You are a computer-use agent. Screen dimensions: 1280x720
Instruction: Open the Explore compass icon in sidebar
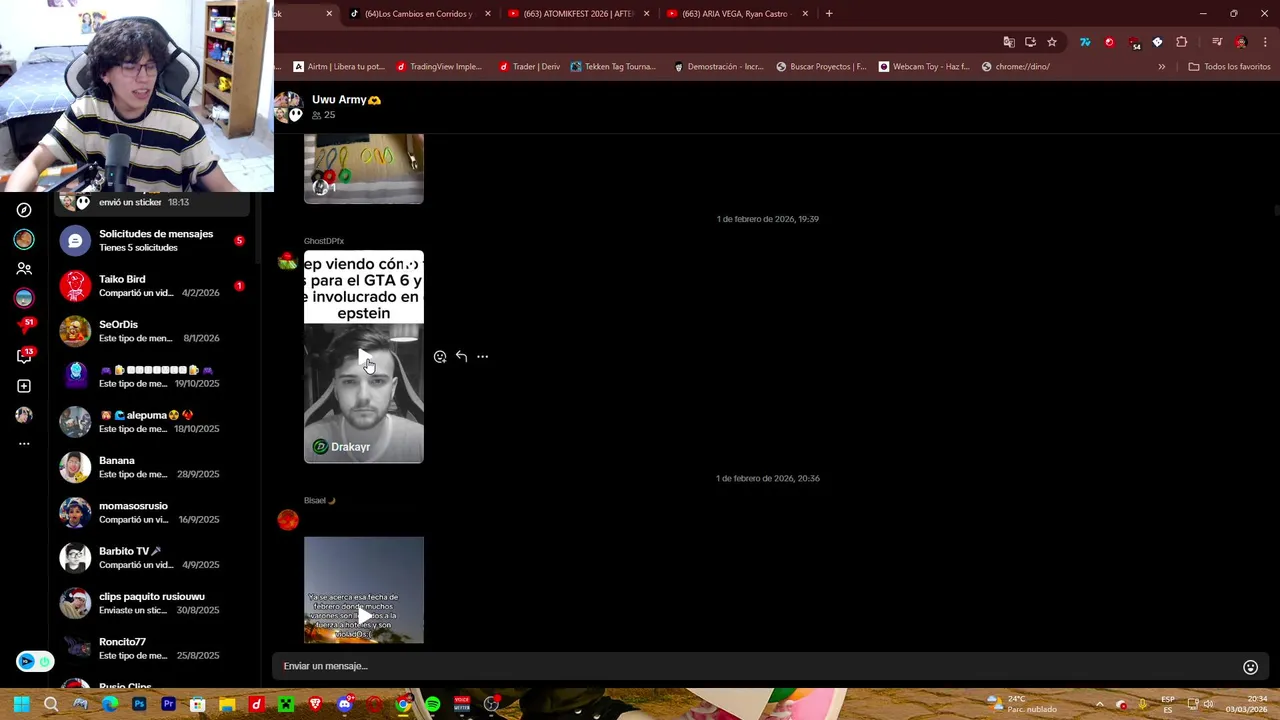(x=24, y=210)
